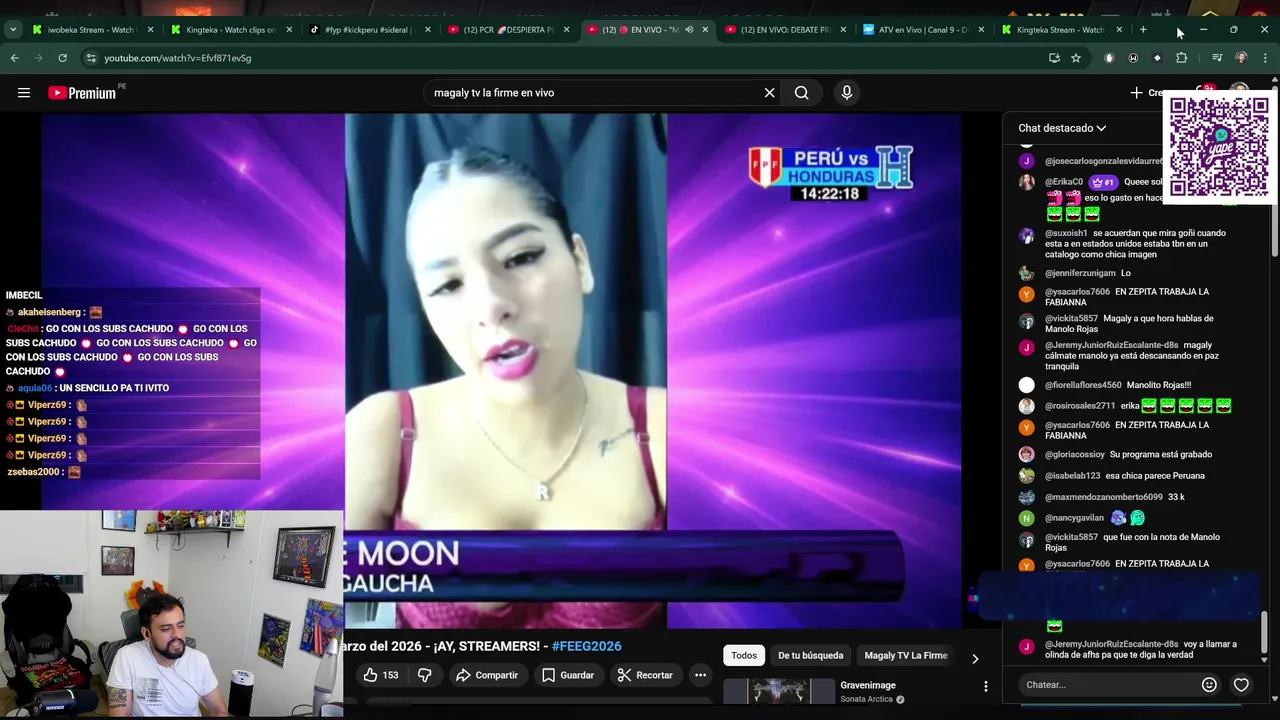This screenshot has width=1280, height=720.
Task: Click the address bar URL
Action: [178, 58]
